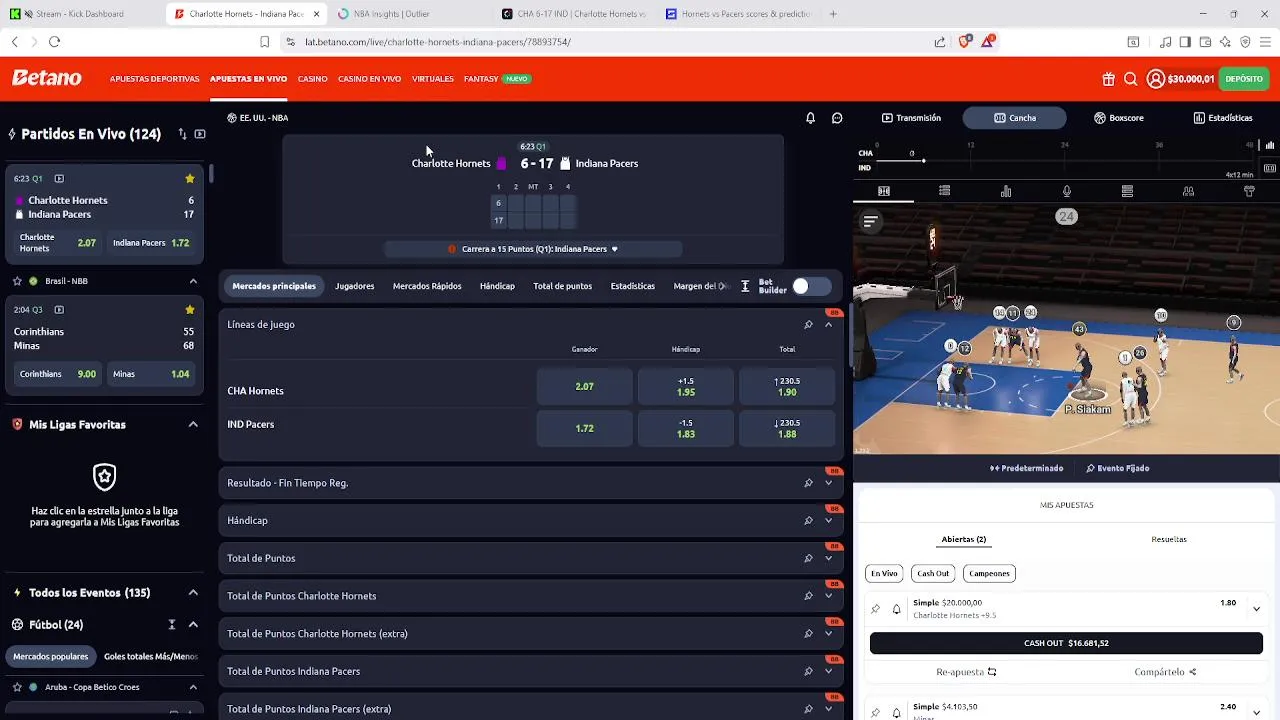Select the Jugadores markets tab
The width and height of the screenshot is (1280, 720).
point(354,286)
